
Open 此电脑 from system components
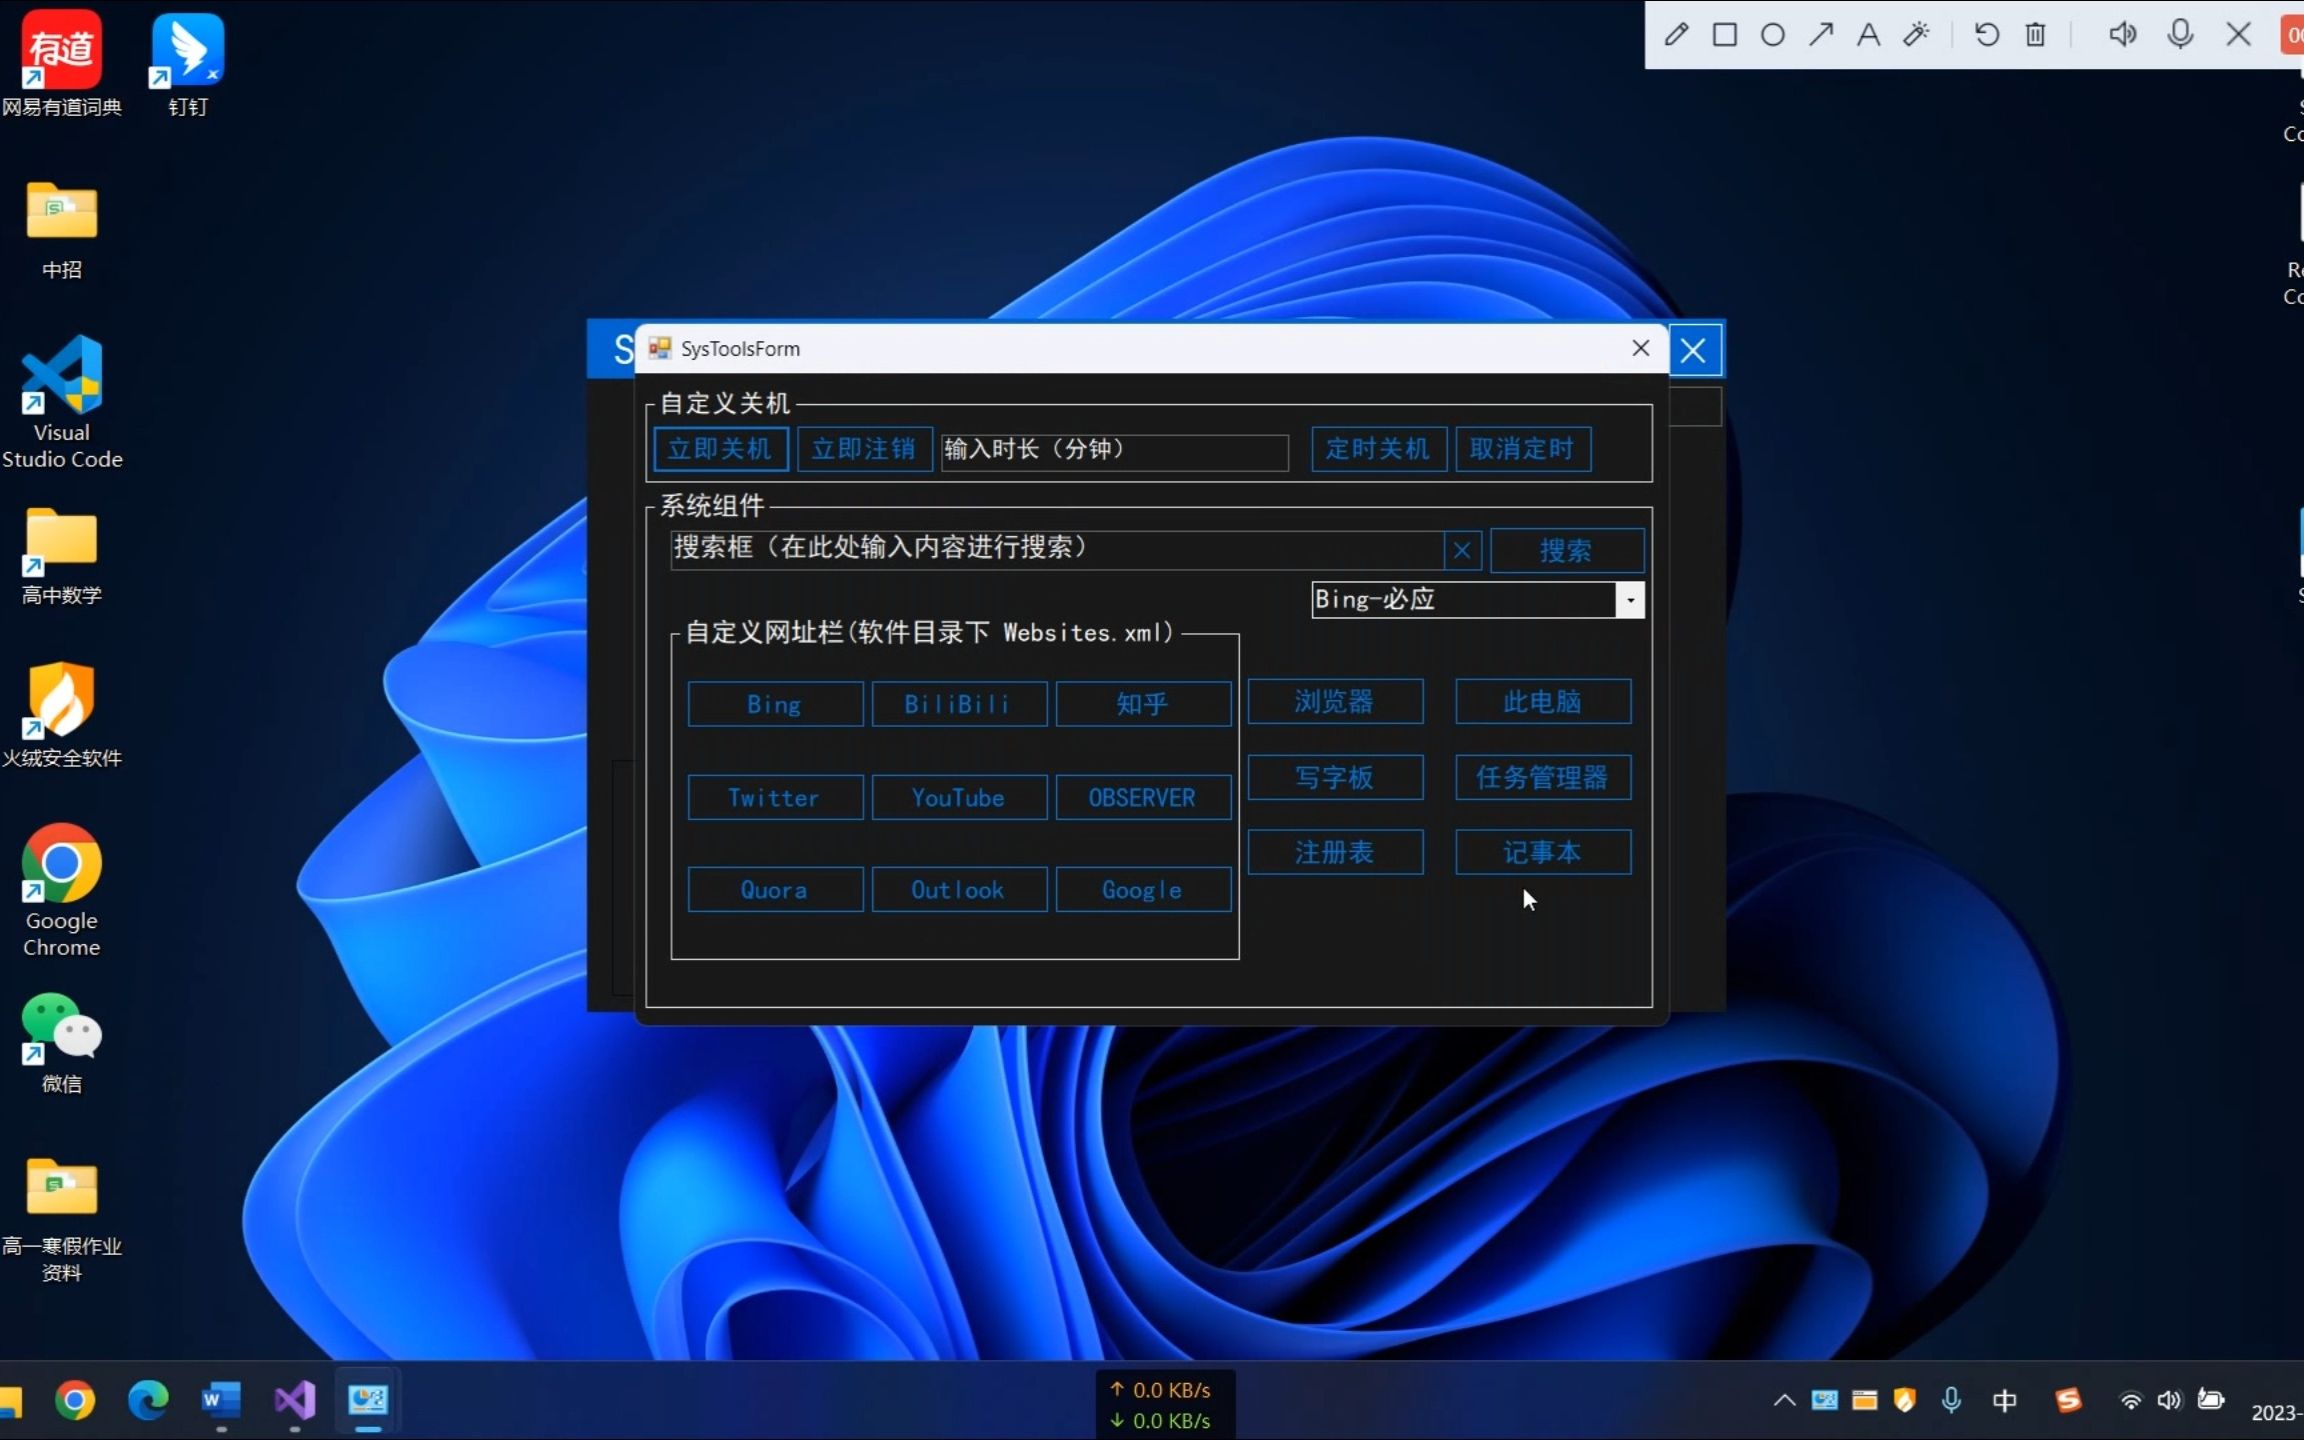click(x=1542, y=702)
